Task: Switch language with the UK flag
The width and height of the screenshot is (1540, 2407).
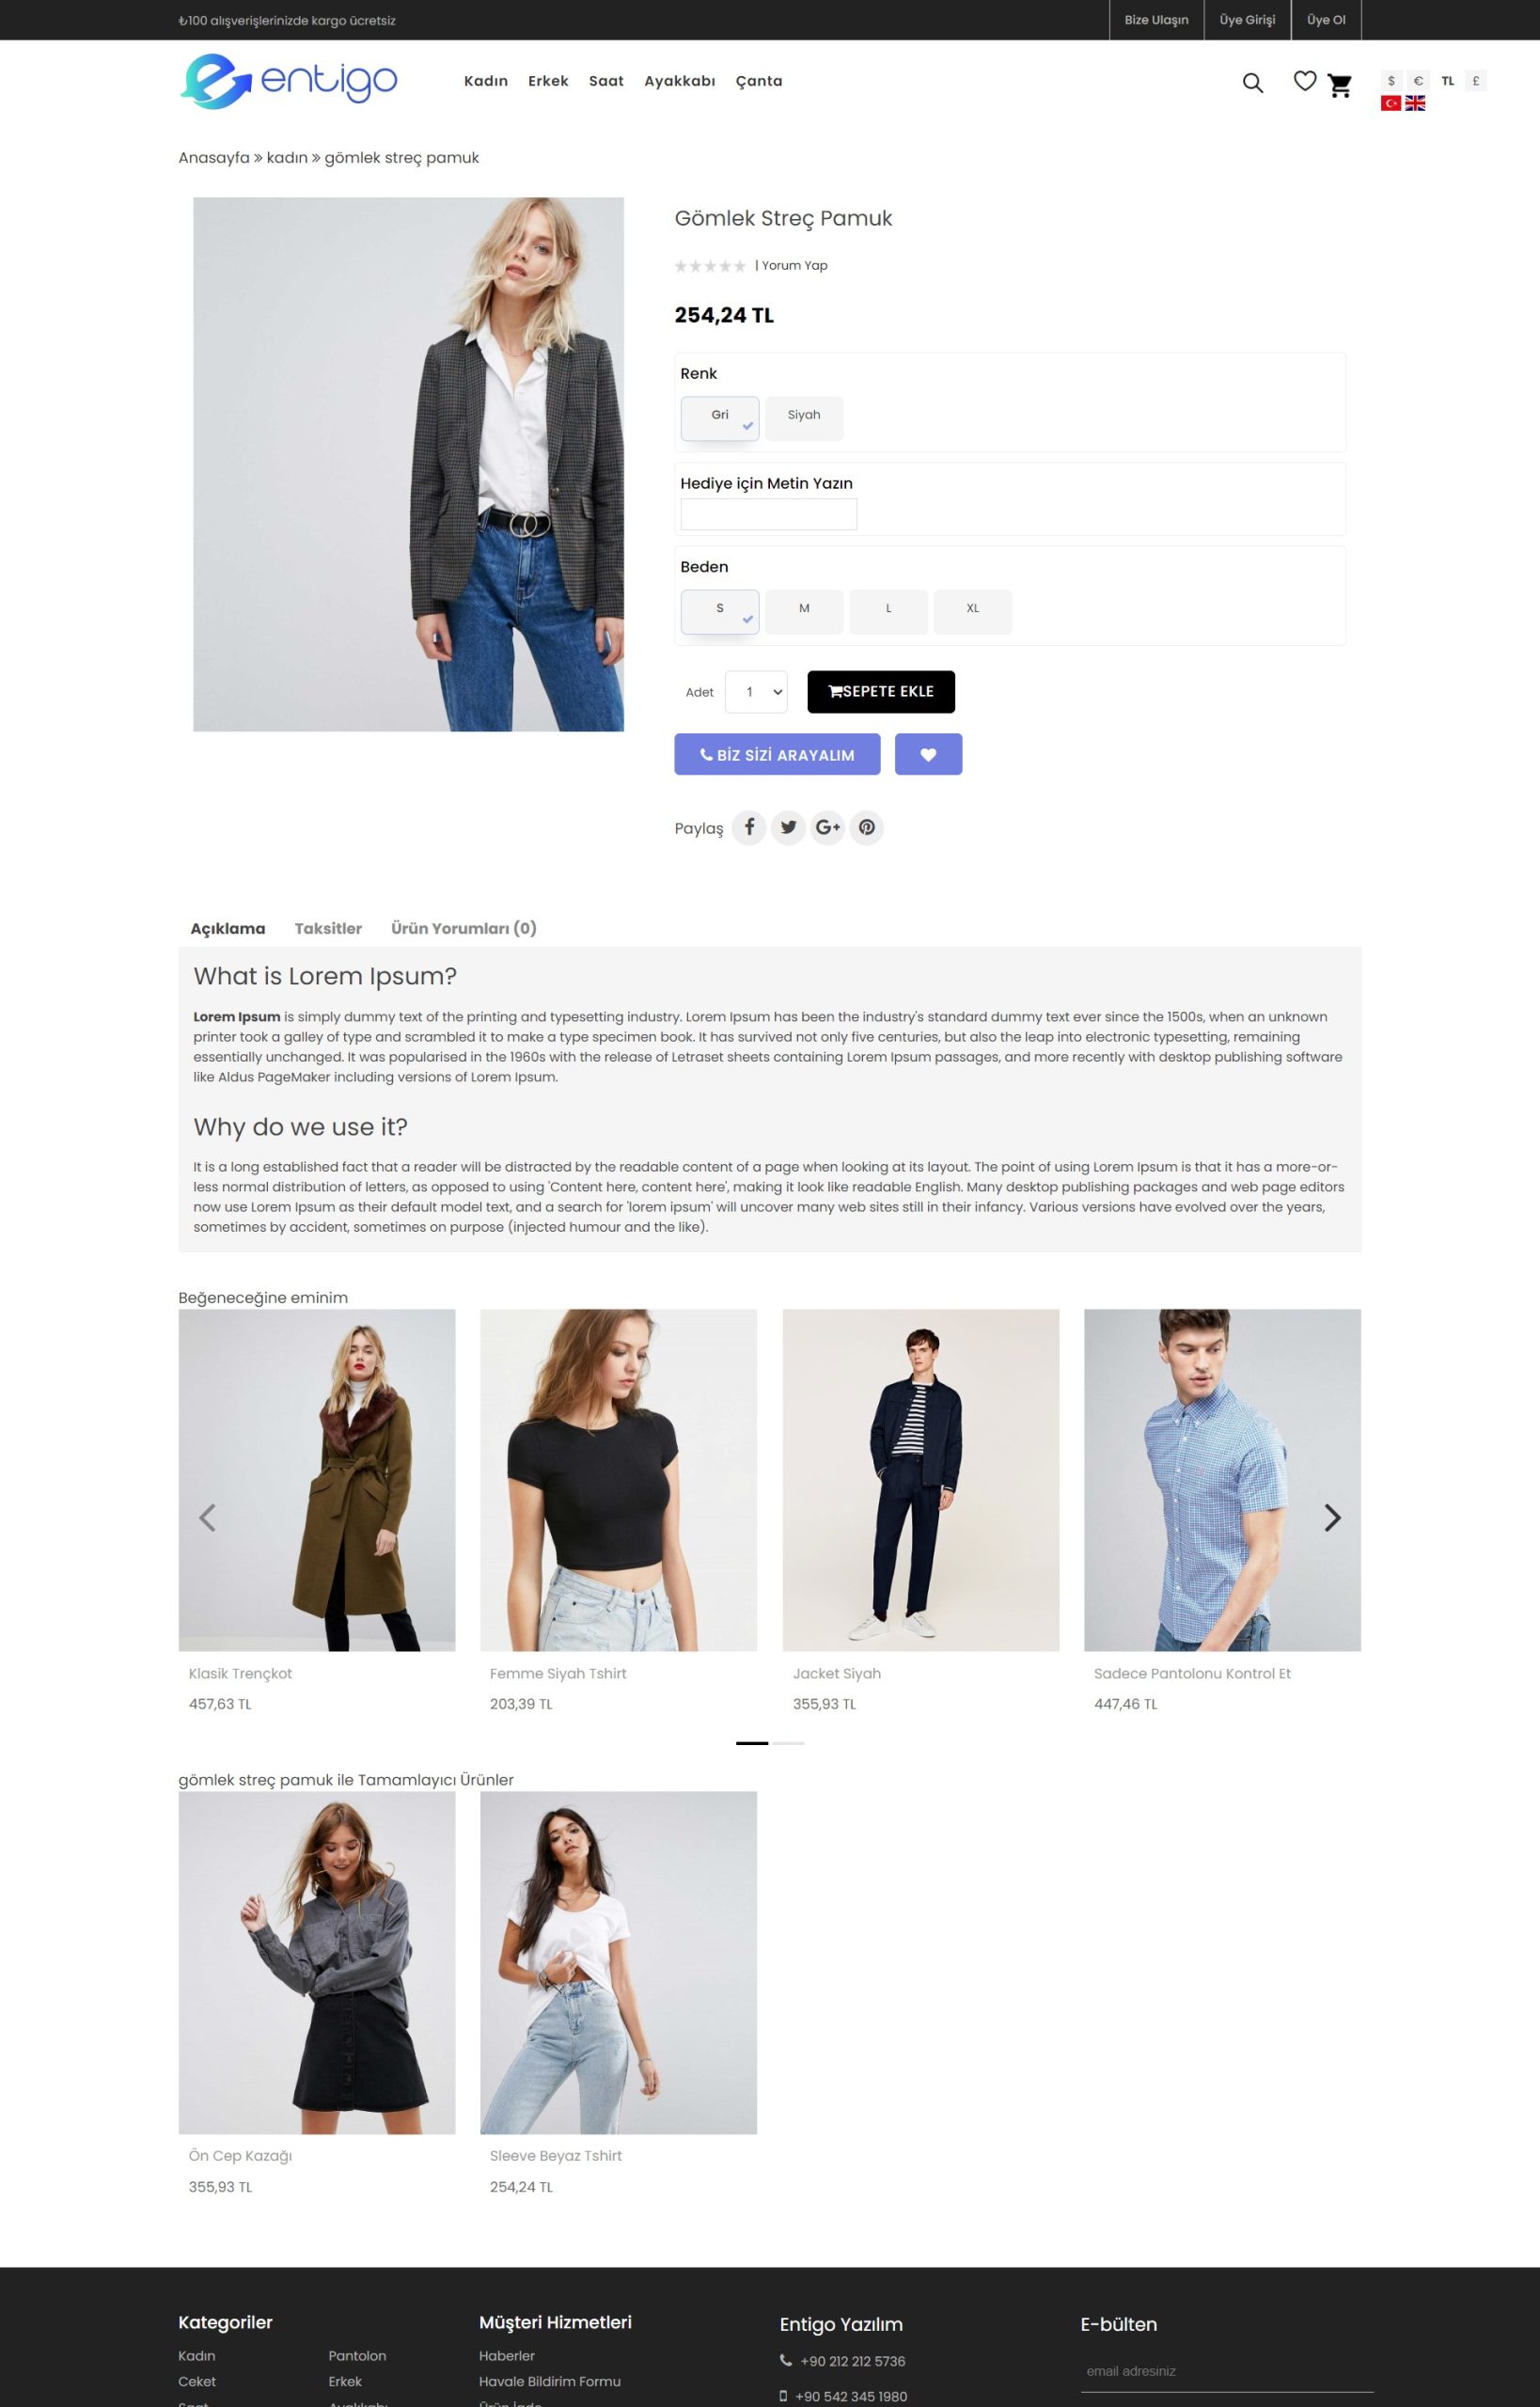Action: pyautogui.click(x=1415, y=103)
